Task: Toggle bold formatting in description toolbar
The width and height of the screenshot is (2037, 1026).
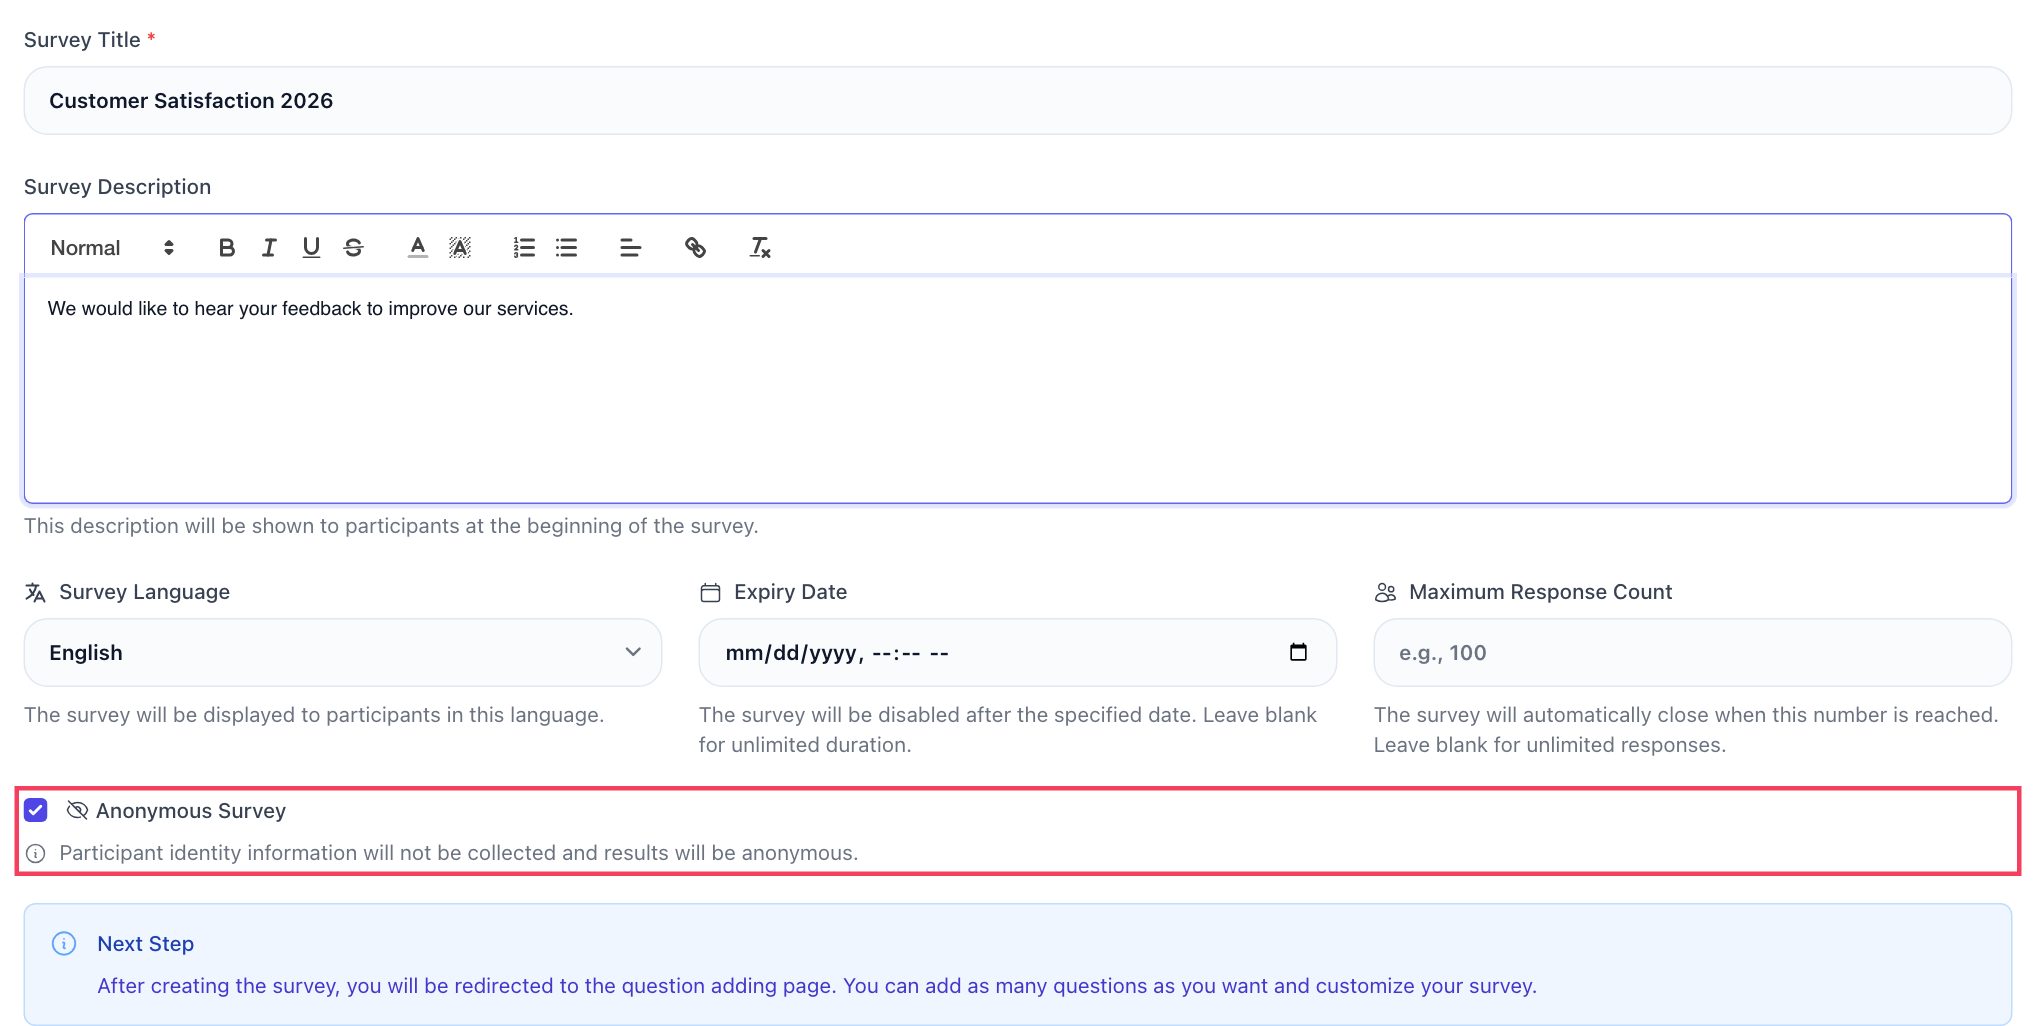Action: coord(227,248)
